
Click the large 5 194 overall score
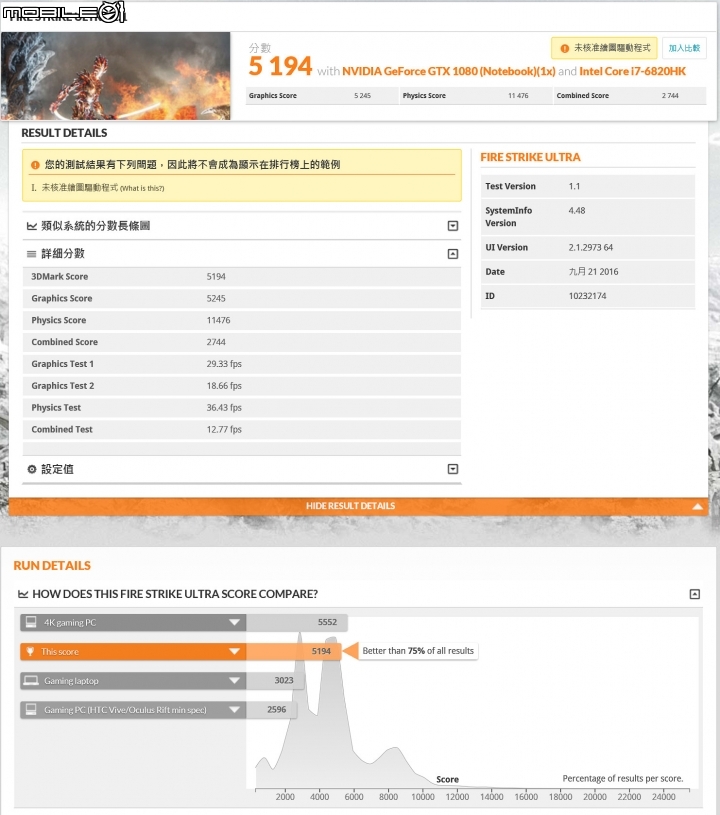coord(280,67)
